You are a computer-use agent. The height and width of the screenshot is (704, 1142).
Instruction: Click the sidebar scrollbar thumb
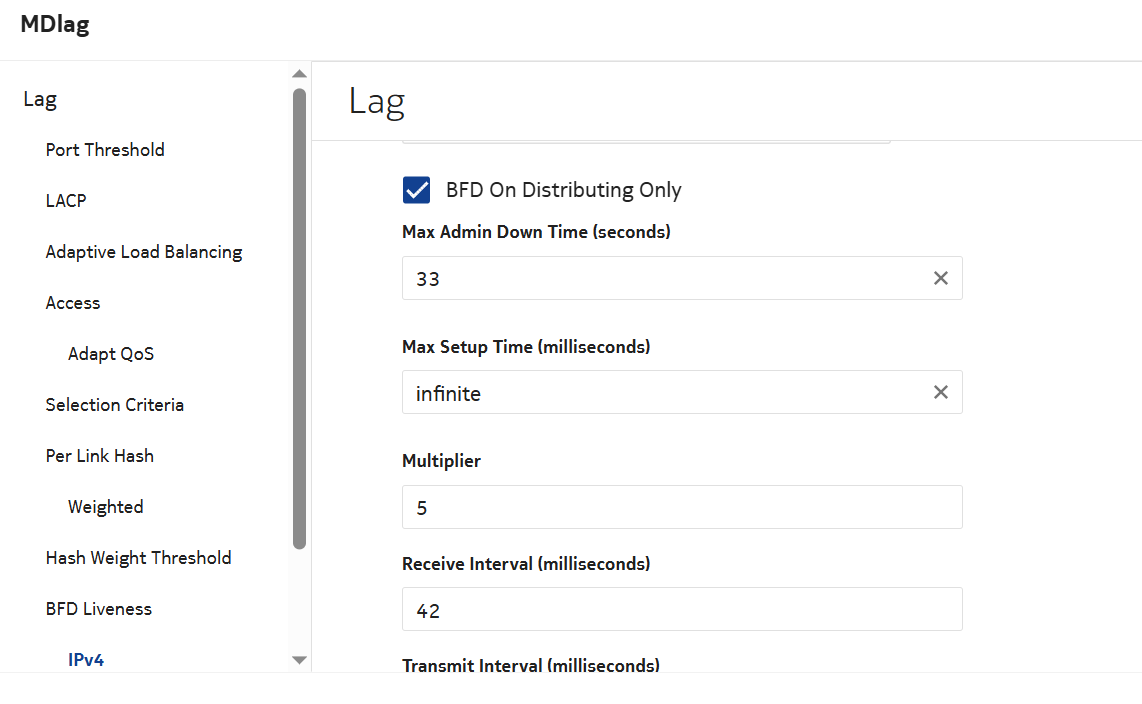pyautogui.click(x=299, y=318)
